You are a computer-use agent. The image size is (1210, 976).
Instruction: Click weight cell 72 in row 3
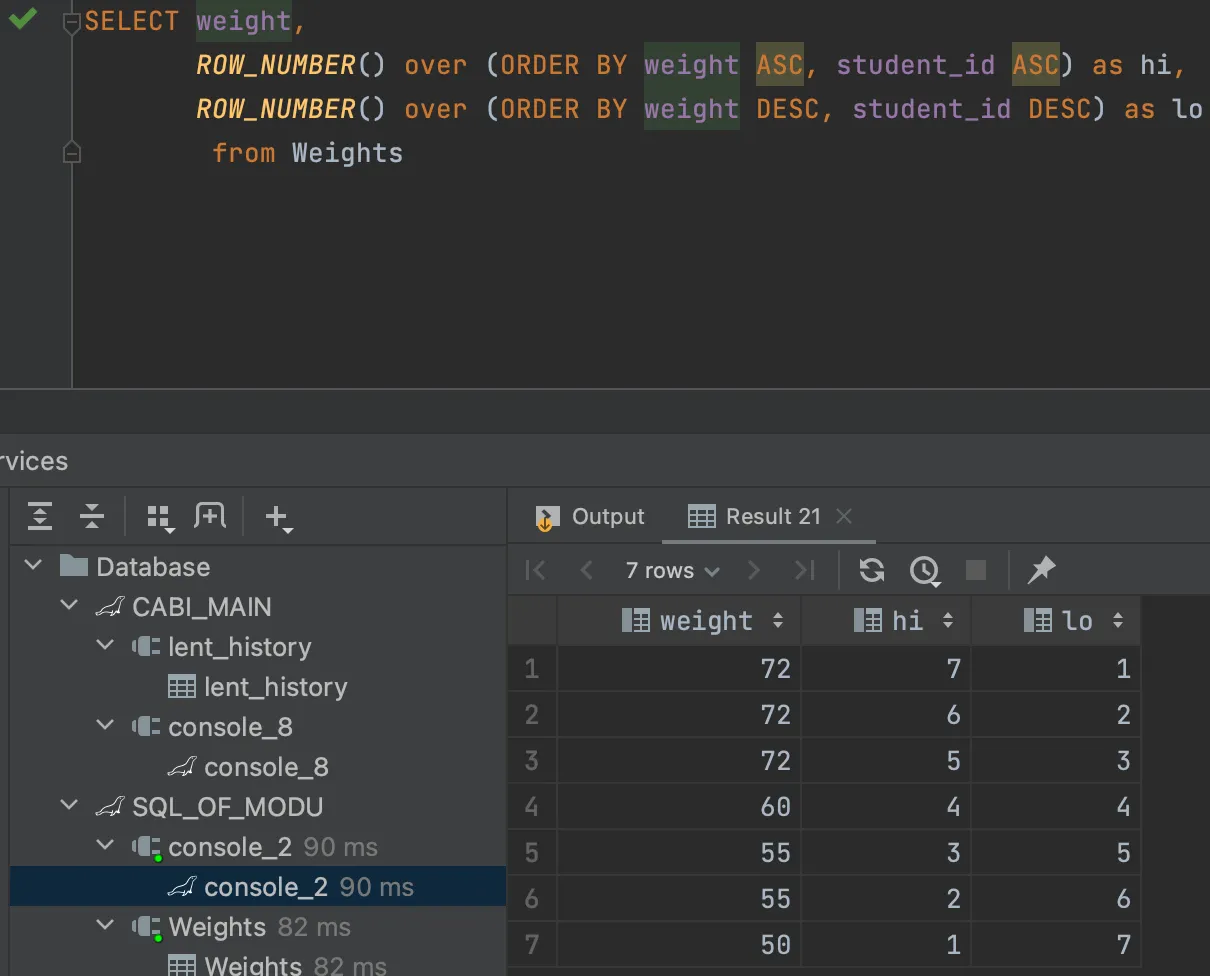678,760
